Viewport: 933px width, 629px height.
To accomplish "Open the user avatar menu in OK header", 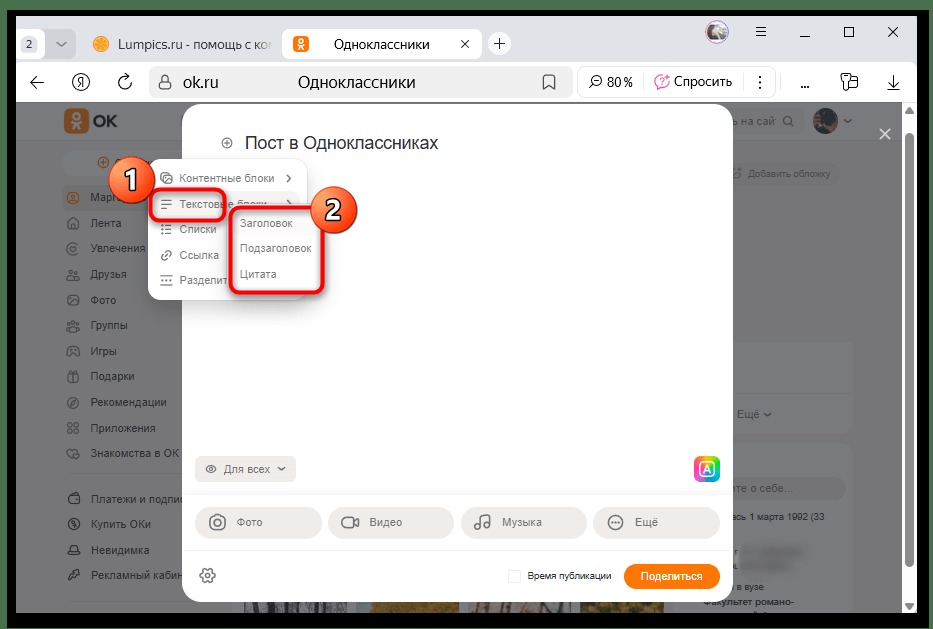I will [832, 121].
